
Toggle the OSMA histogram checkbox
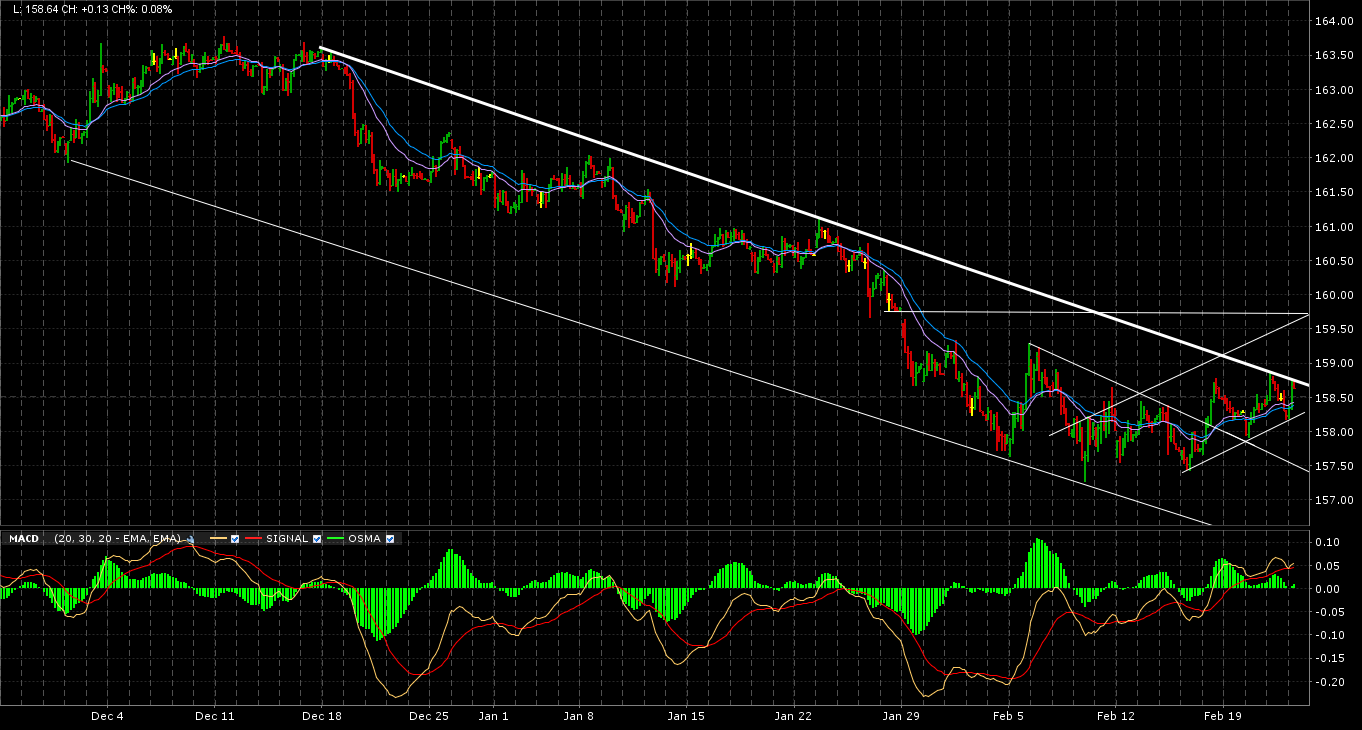390,539
